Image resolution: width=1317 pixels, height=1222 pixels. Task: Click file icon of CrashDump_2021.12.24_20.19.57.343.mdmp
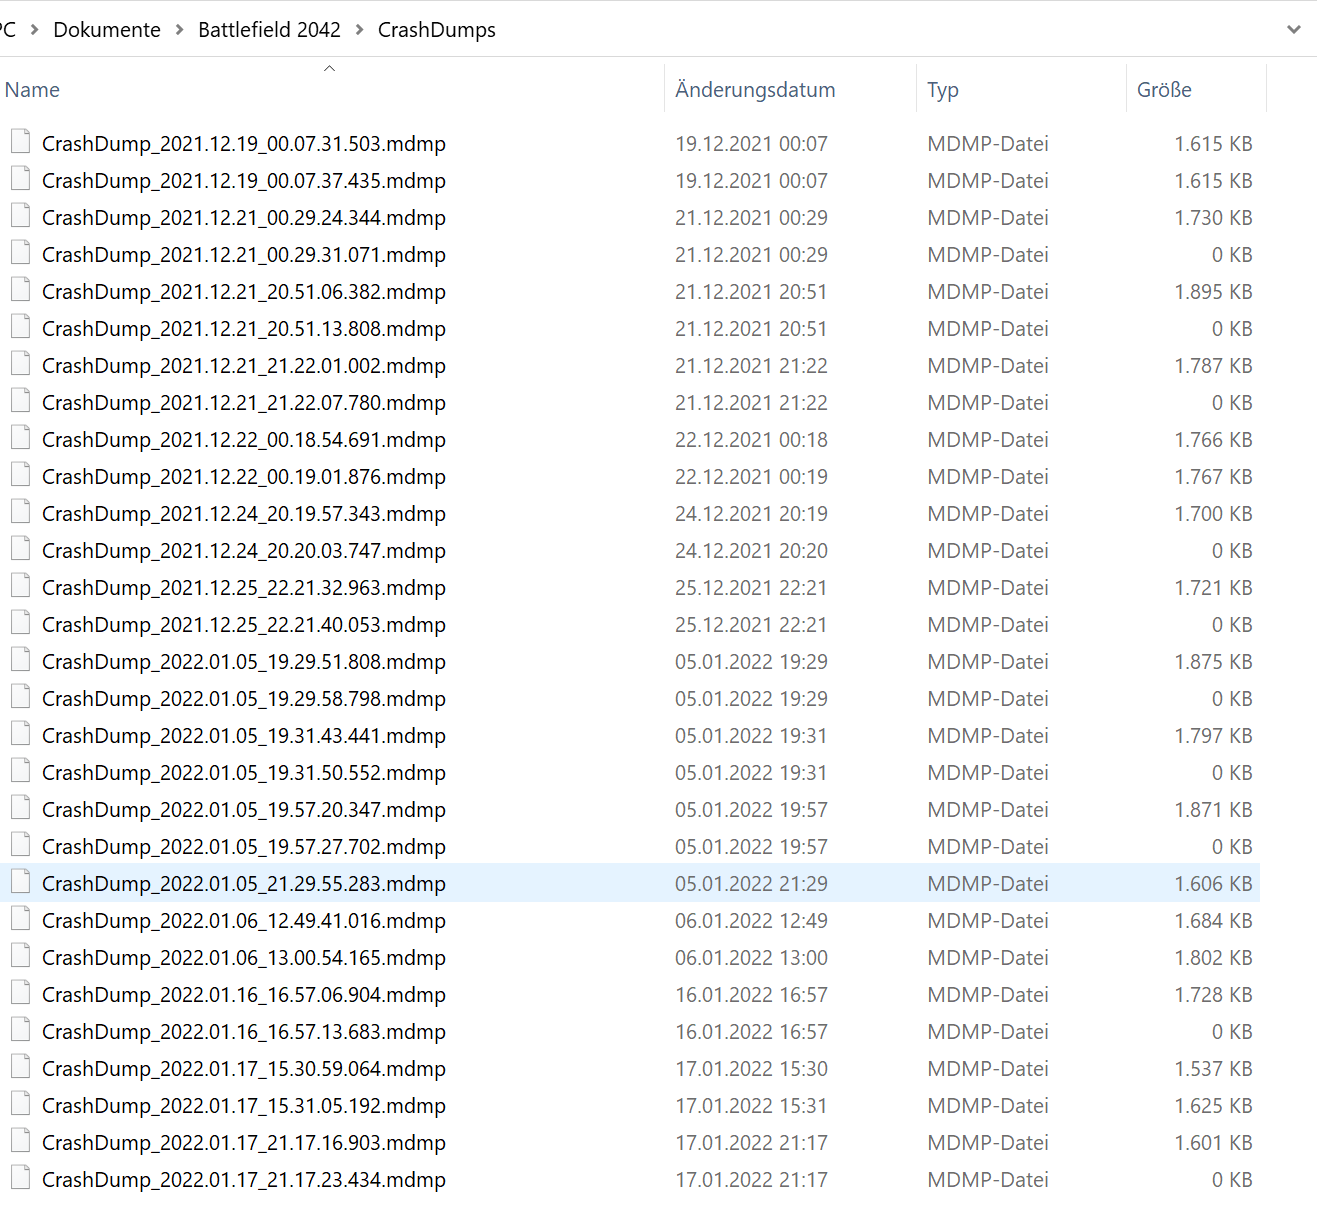click(x=20, y=513)
